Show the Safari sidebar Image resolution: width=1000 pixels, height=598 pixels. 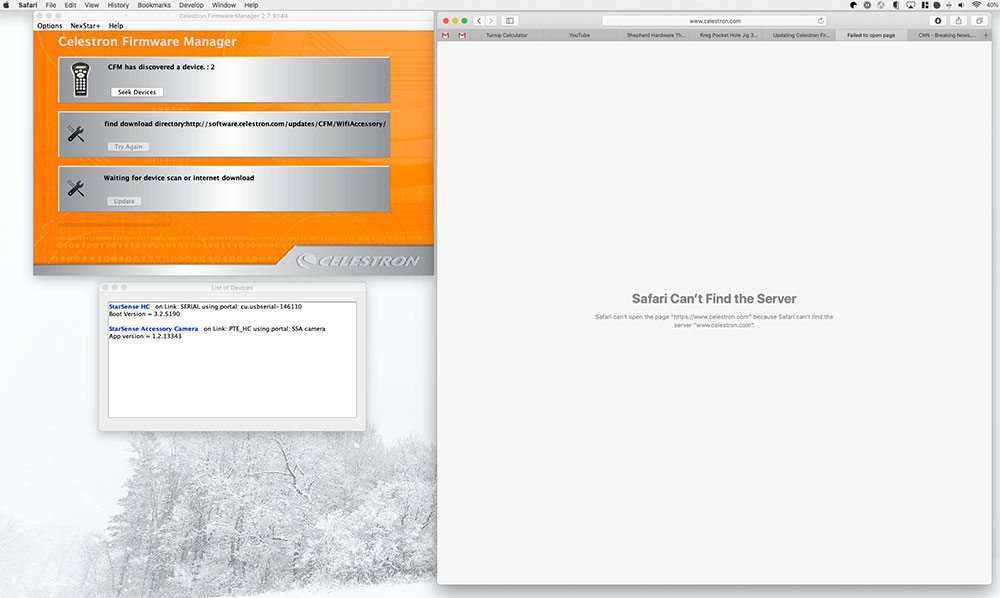(510, 20)
